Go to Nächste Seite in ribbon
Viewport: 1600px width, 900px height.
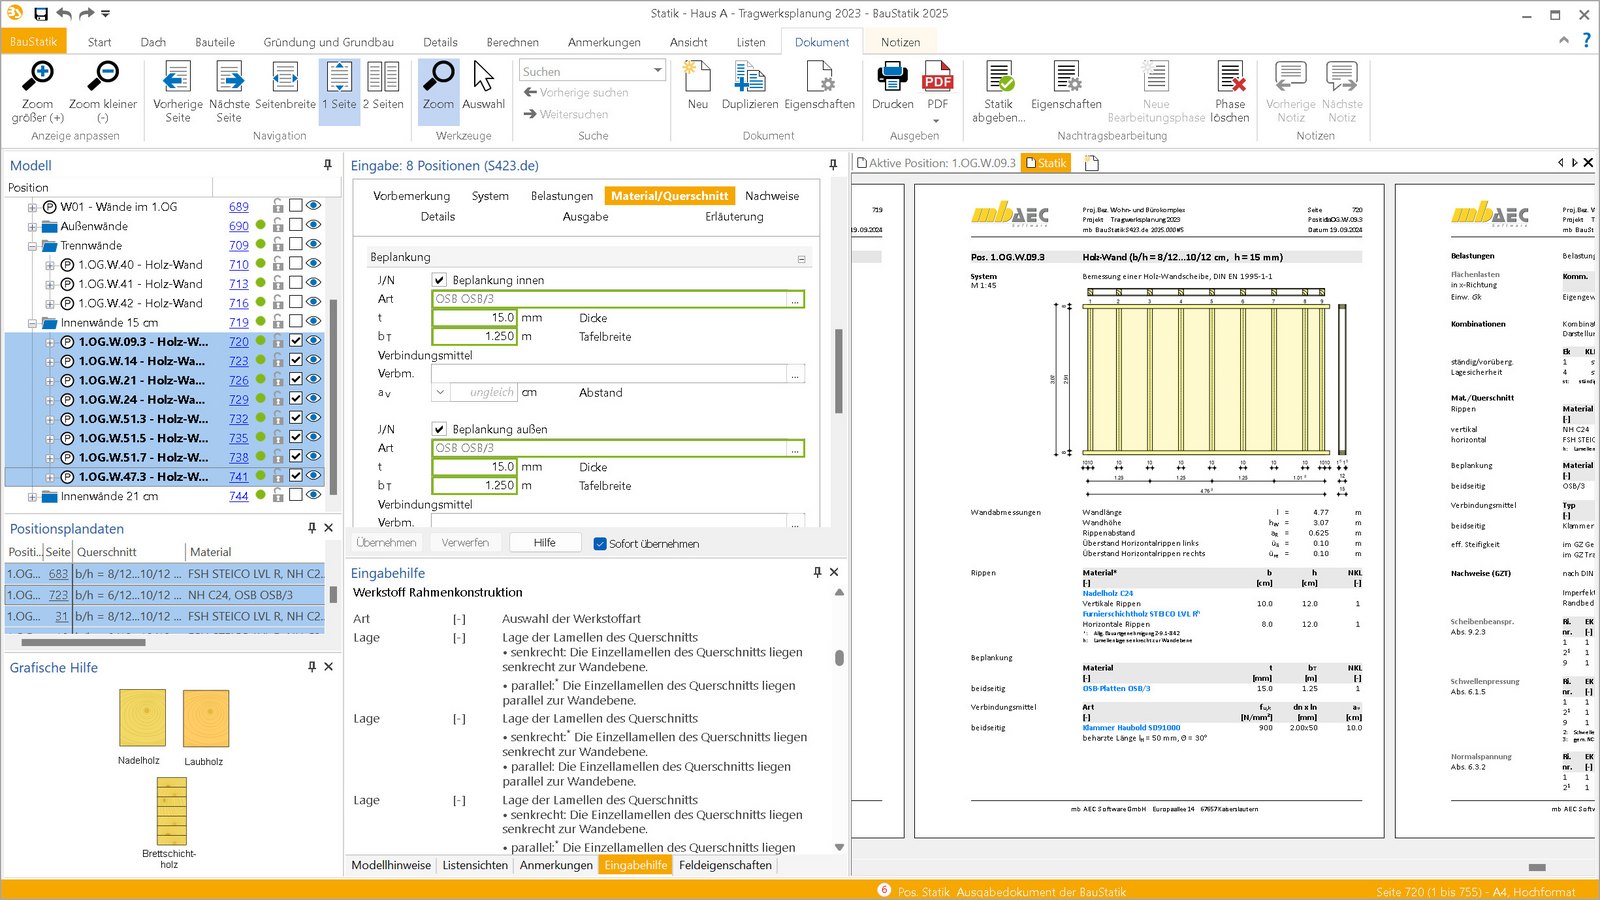click(229, 77)
